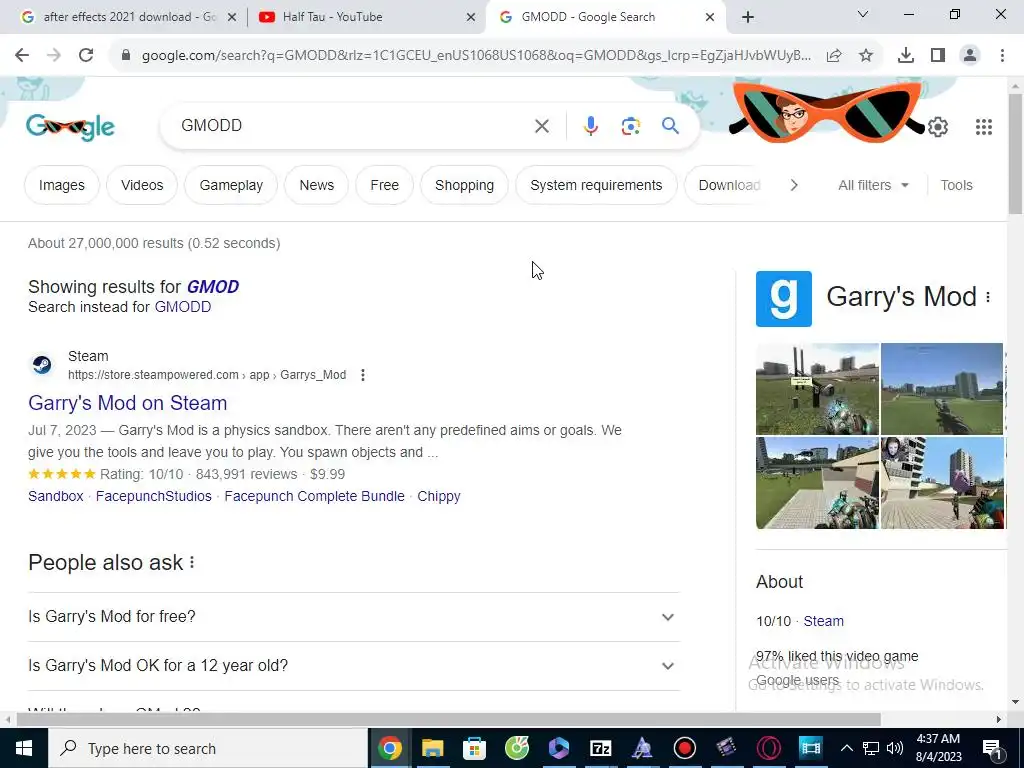Open the Windows Start menu

(x=24, y=748)
